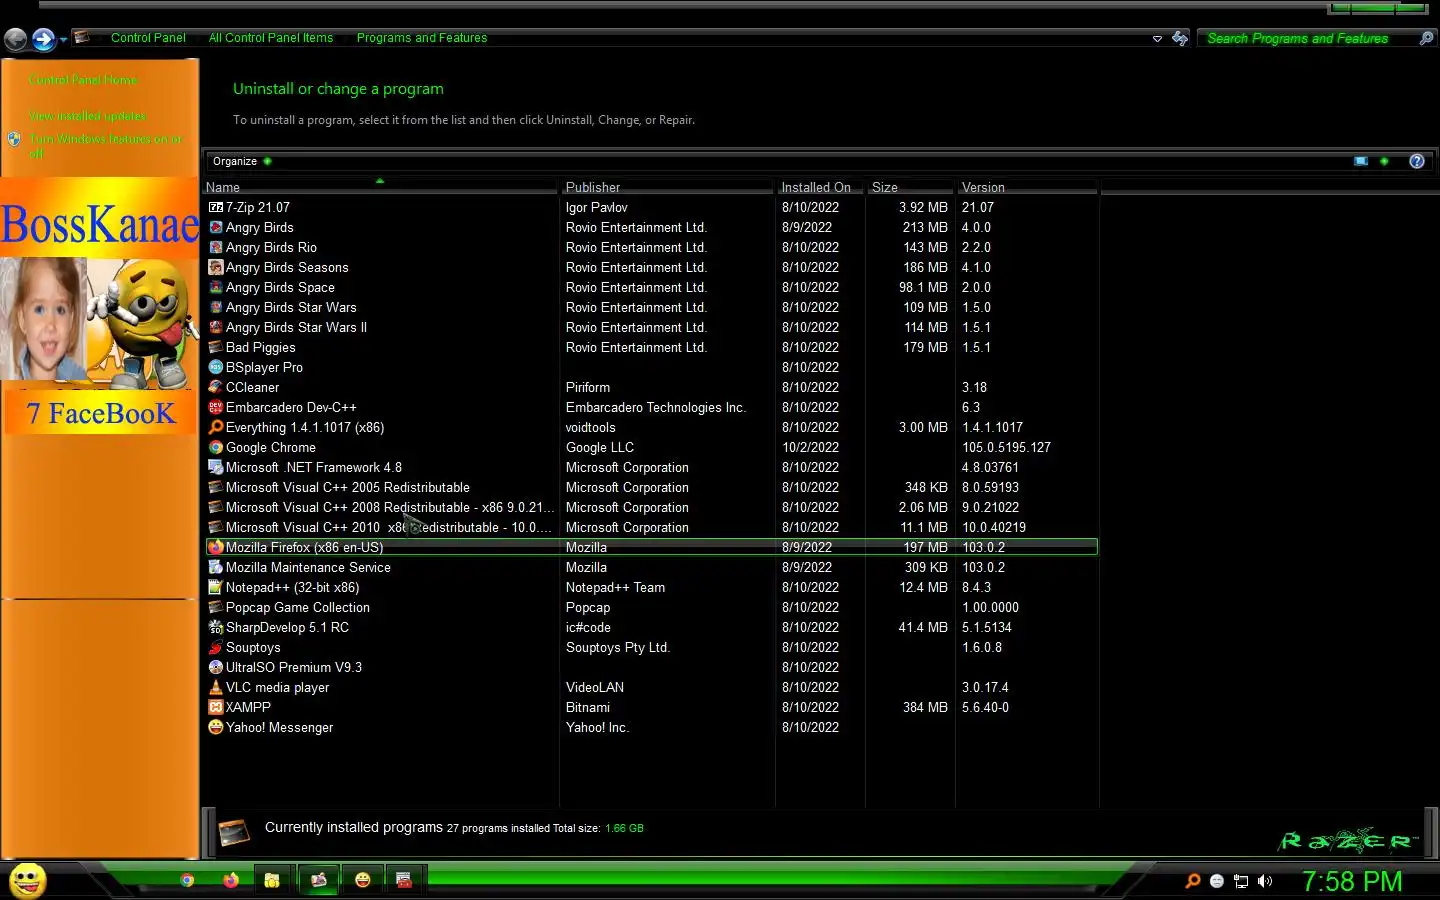The width and height of the screenshot is (1440, 900).
Task: Select the Souptoys program icon
Action: (215, 647)
